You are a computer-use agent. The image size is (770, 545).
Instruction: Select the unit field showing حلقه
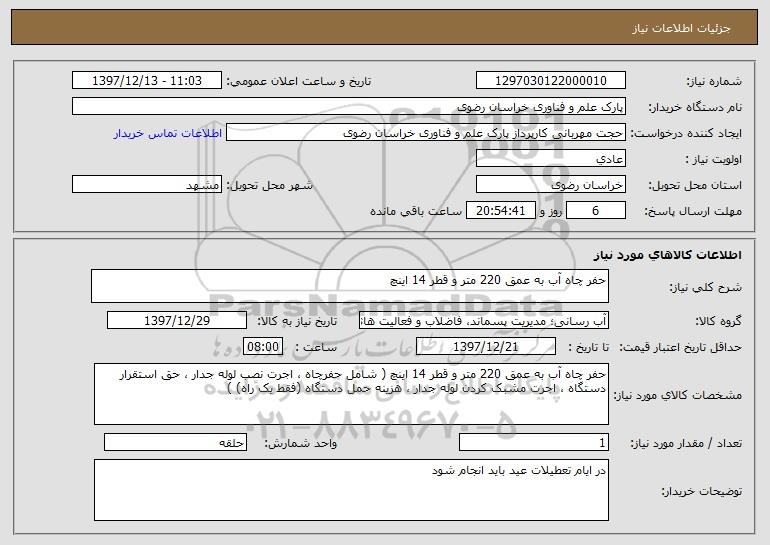pos(175,442)
